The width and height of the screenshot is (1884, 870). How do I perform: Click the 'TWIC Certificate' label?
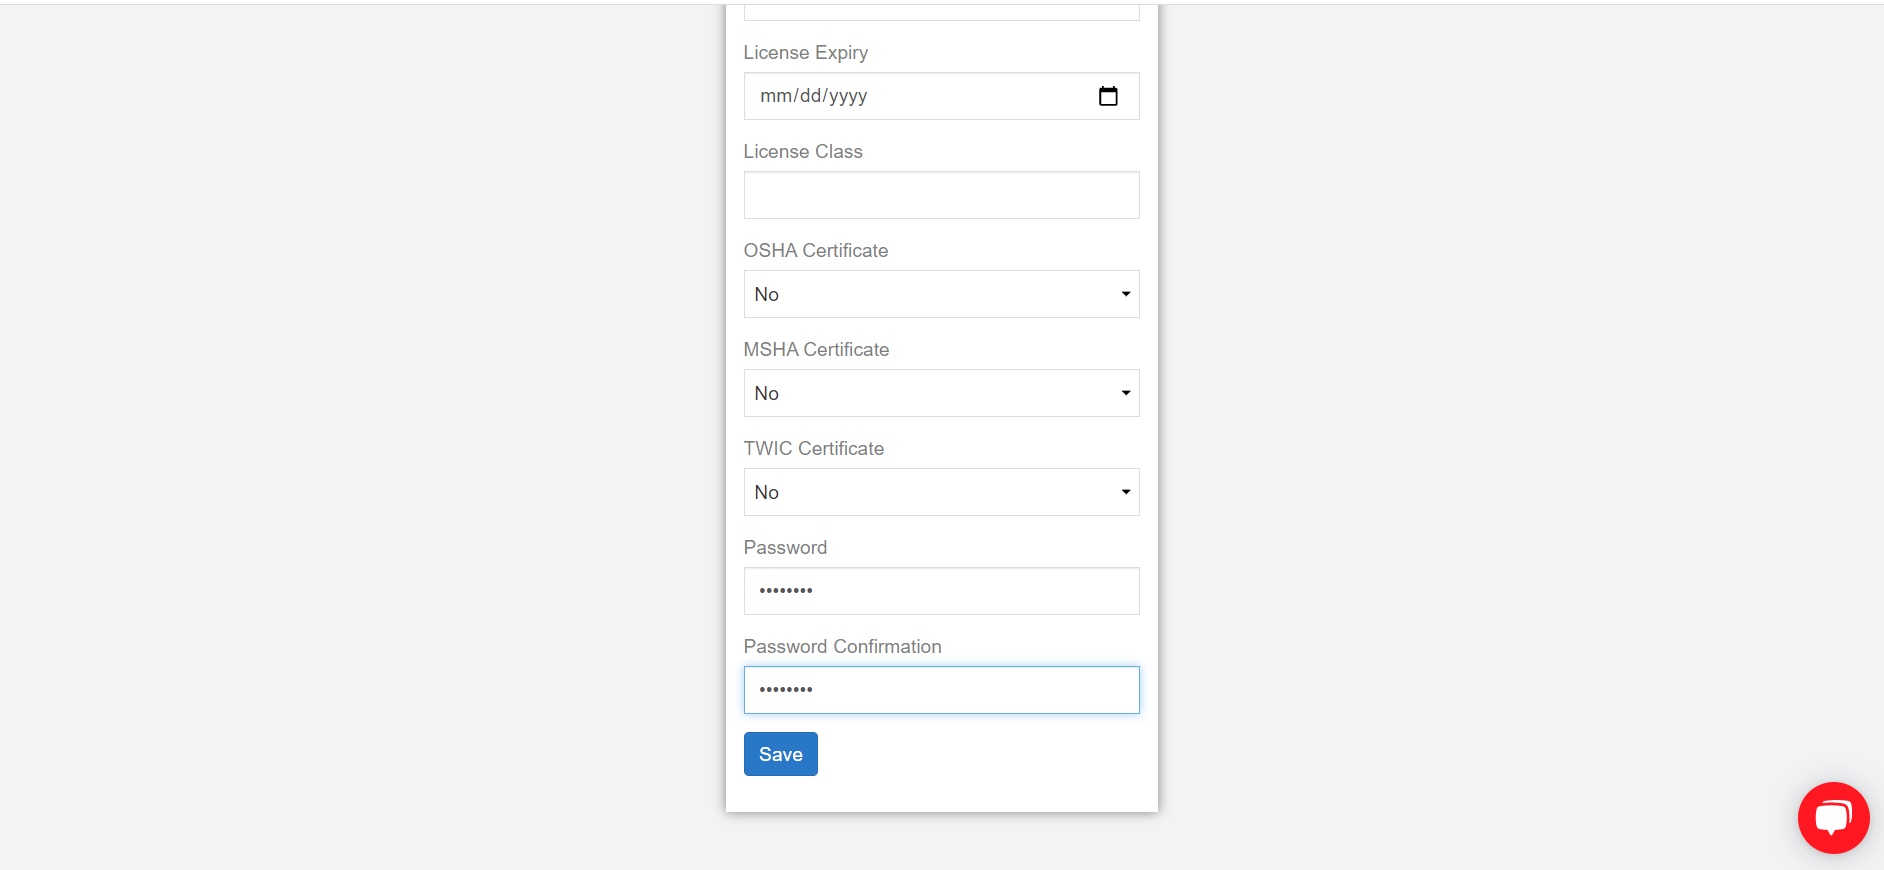tap(813, 449)
